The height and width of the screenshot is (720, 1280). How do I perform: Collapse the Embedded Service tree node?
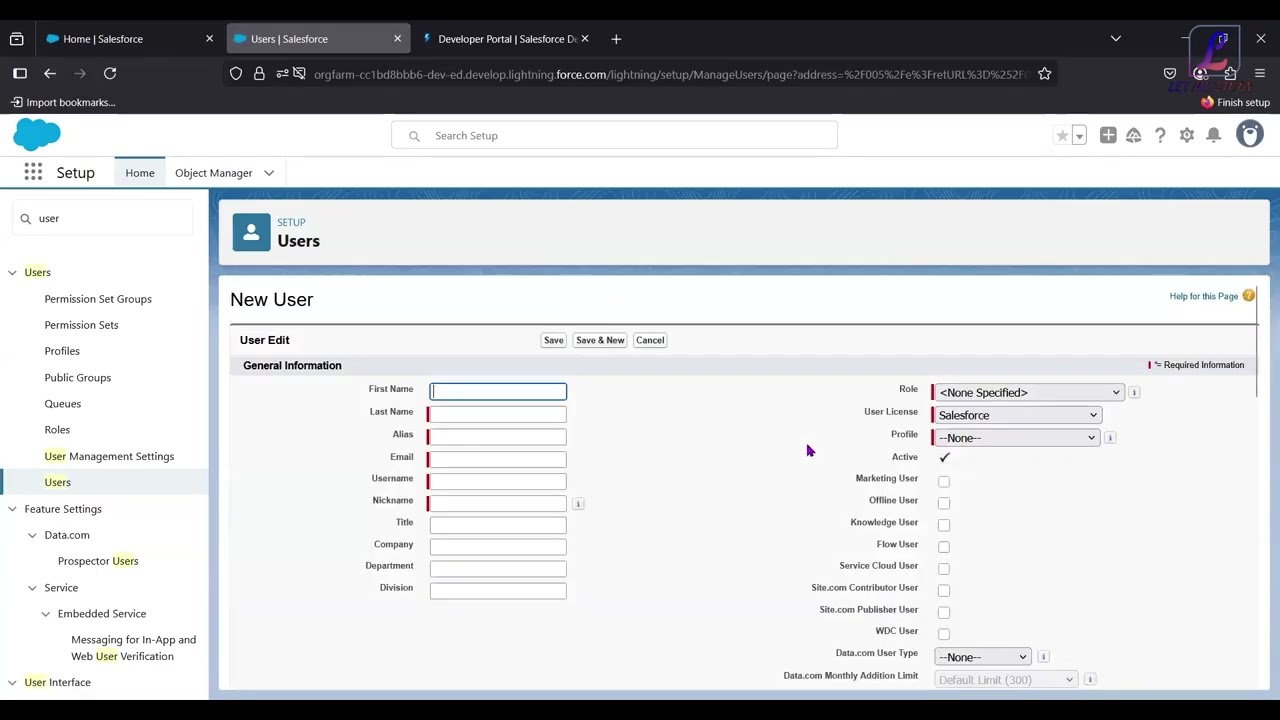click(x=45, y=614)
